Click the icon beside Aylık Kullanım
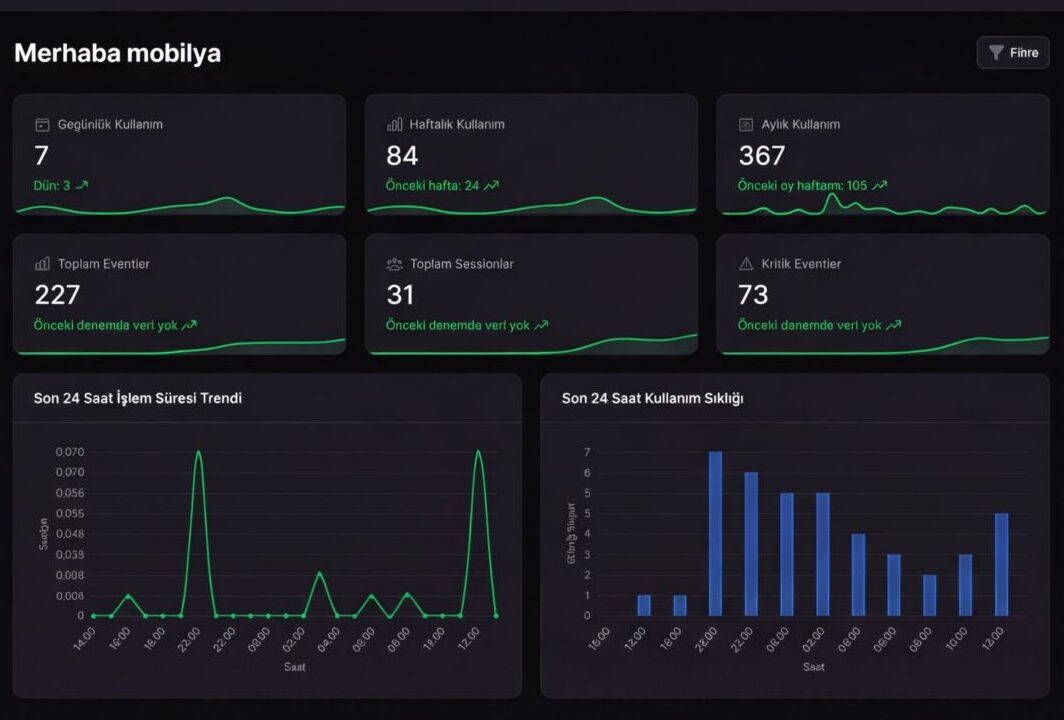 point(746,125)
